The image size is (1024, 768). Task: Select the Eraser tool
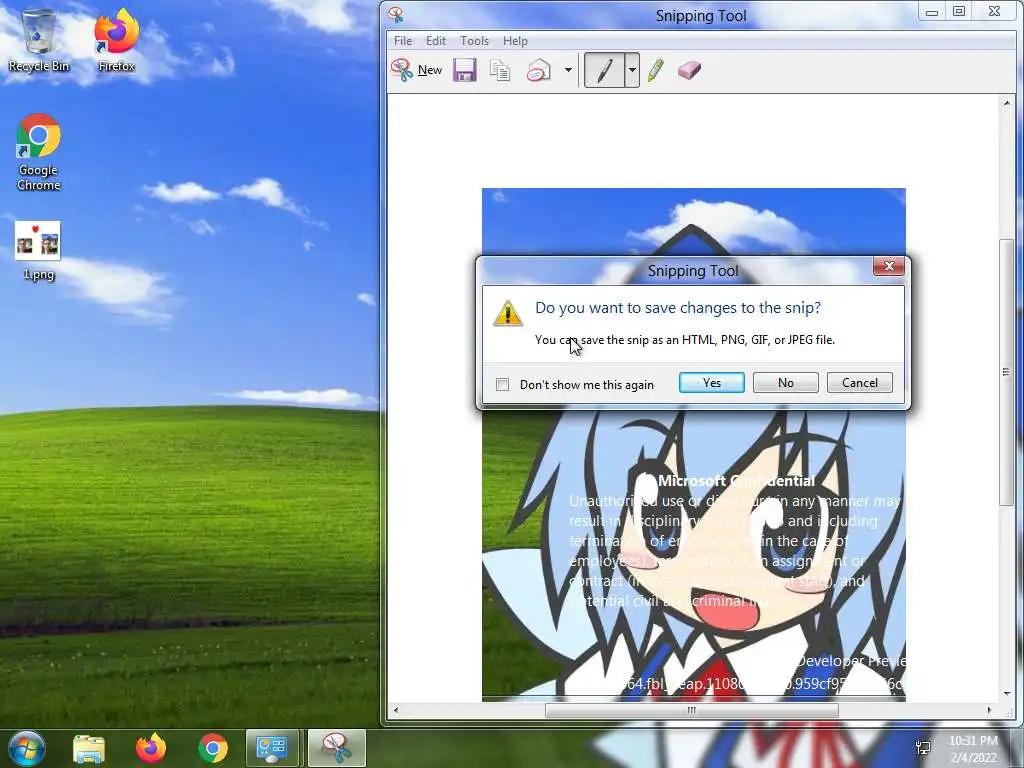tap(689, 70)
